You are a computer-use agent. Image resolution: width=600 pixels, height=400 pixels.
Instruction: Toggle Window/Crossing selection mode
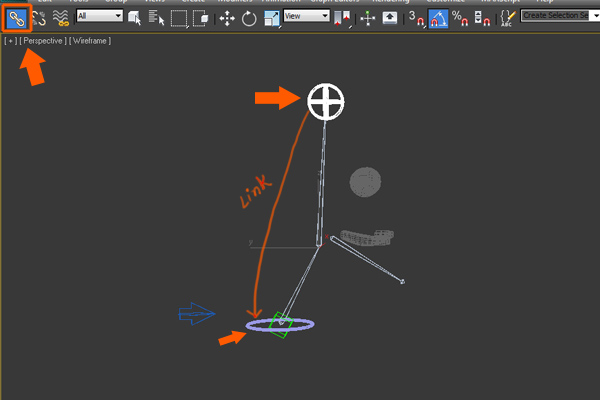(201, 18)
